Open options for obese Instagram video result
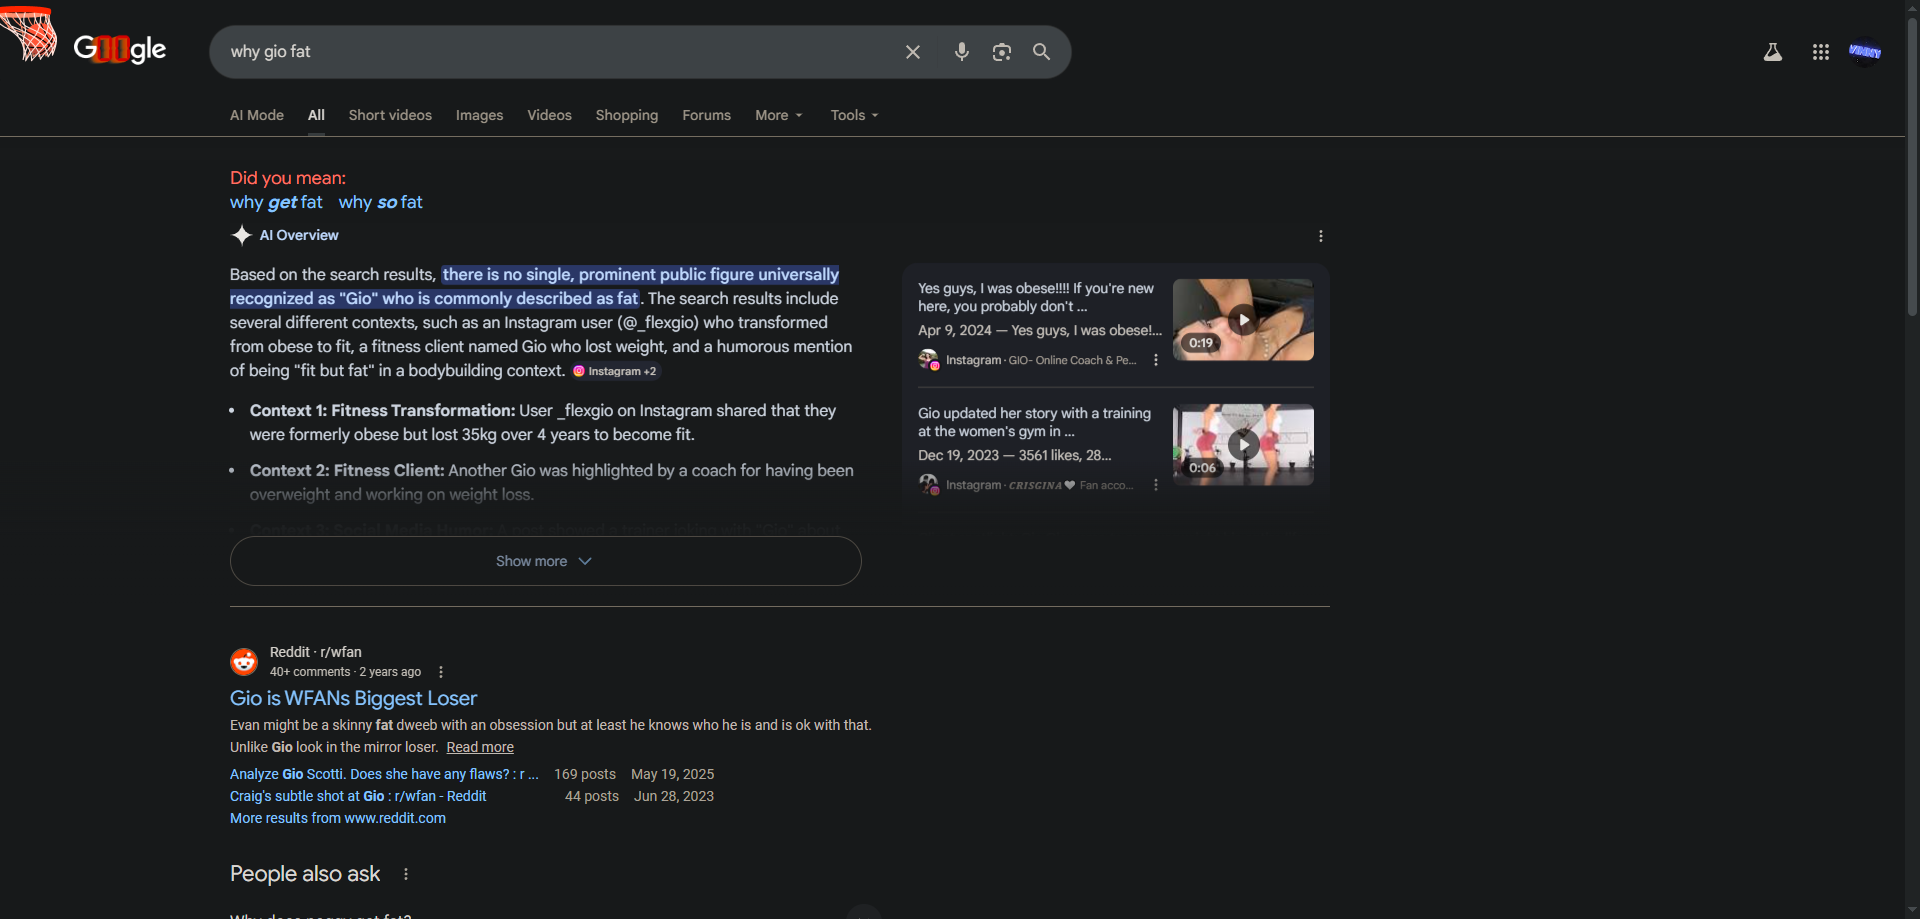 (x=1156, y=360)
